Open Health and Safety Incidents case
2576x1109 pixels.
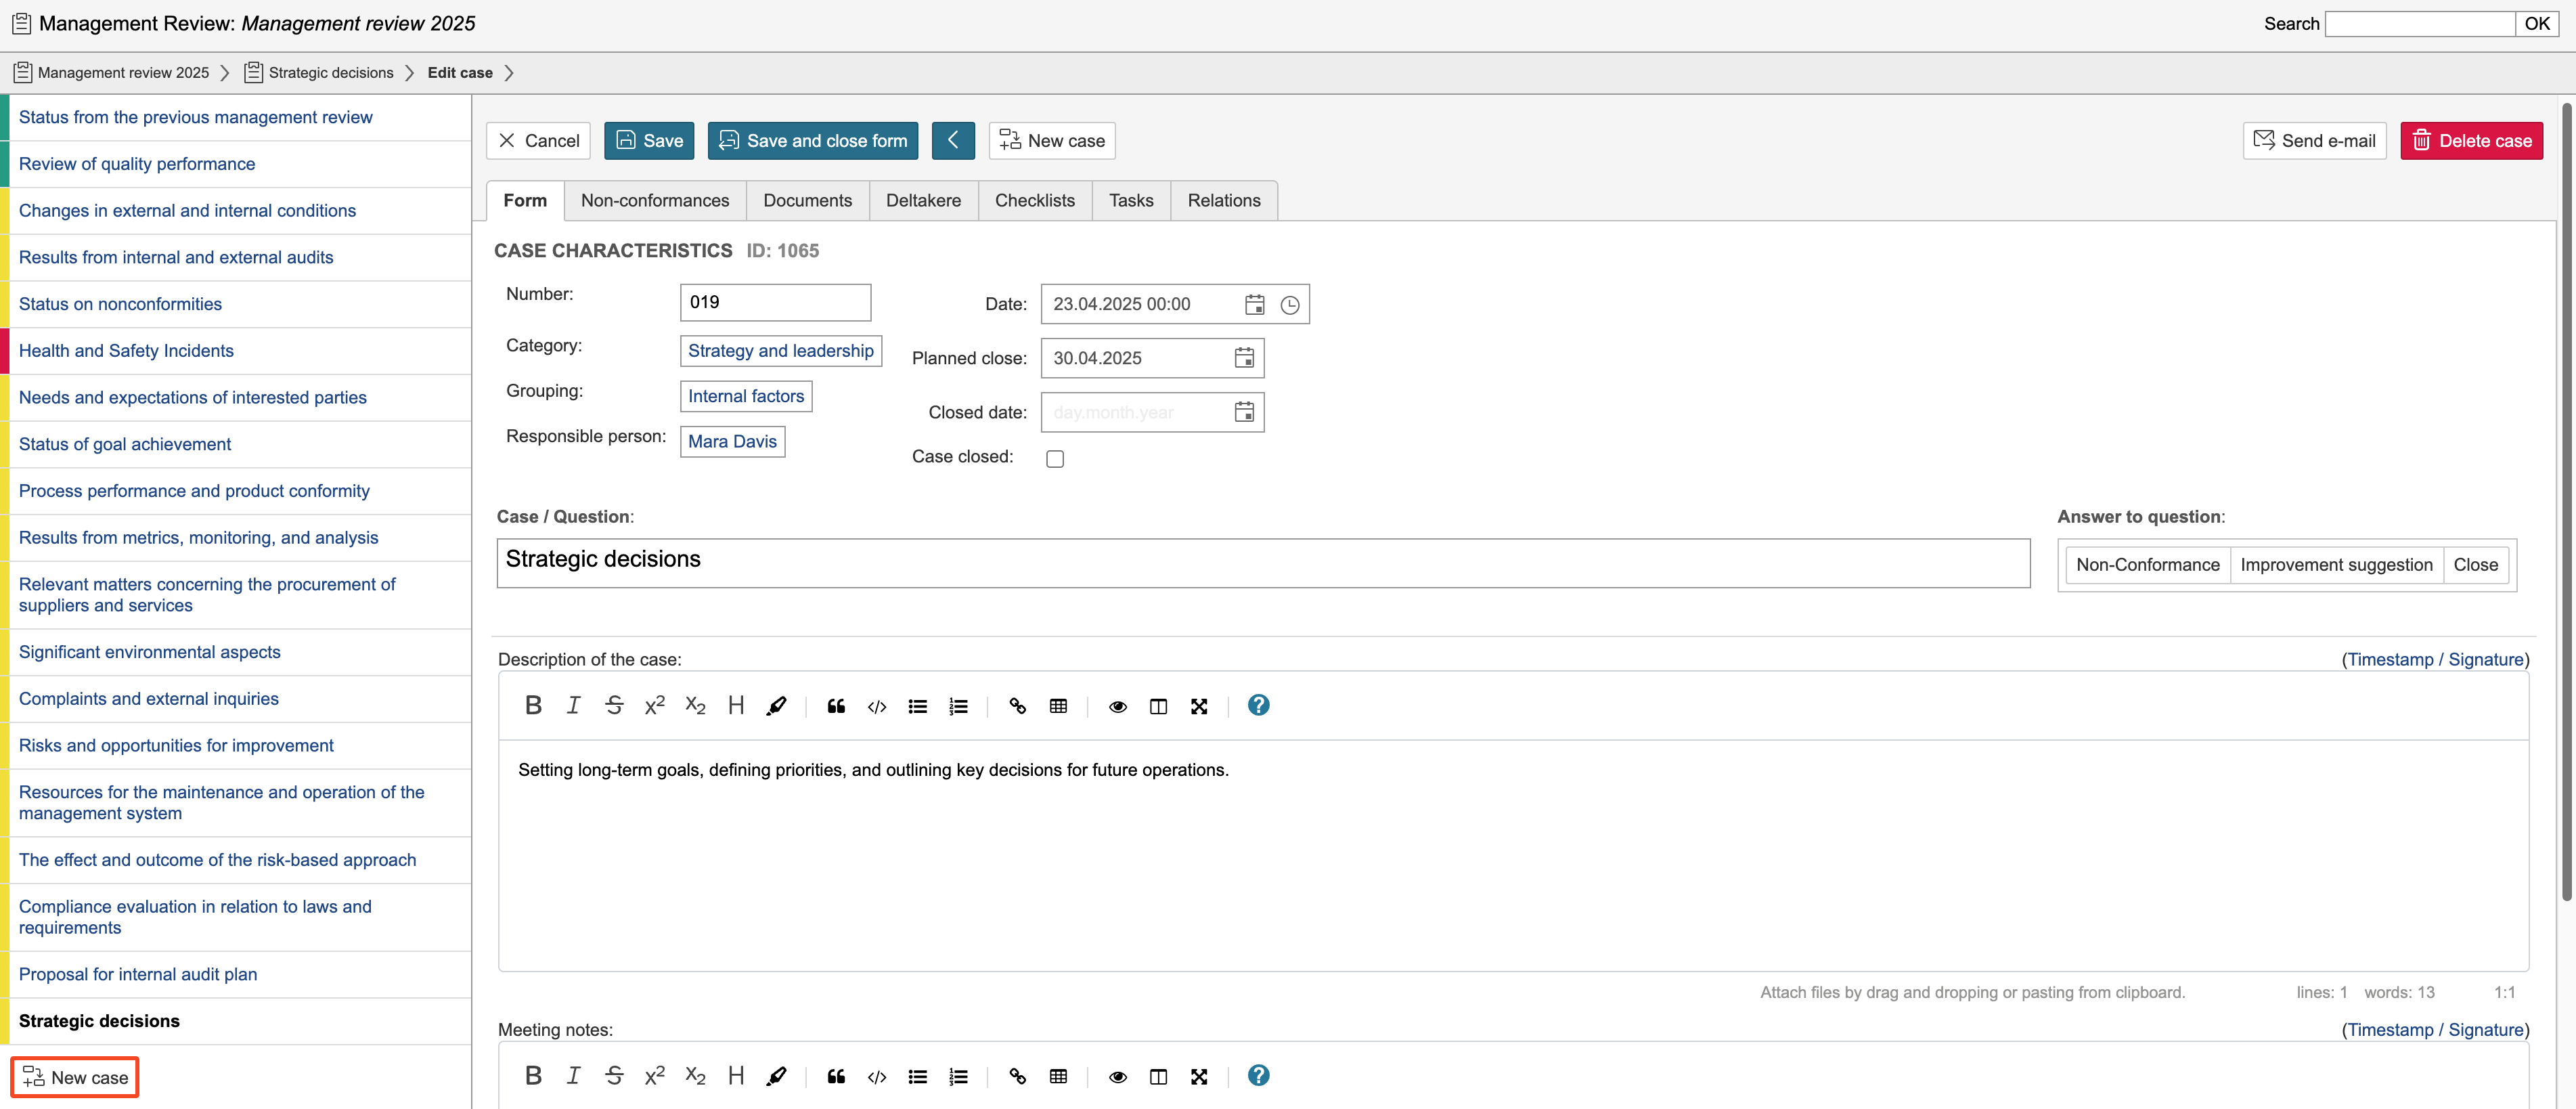pyautogui.click(x=126, y=351)
